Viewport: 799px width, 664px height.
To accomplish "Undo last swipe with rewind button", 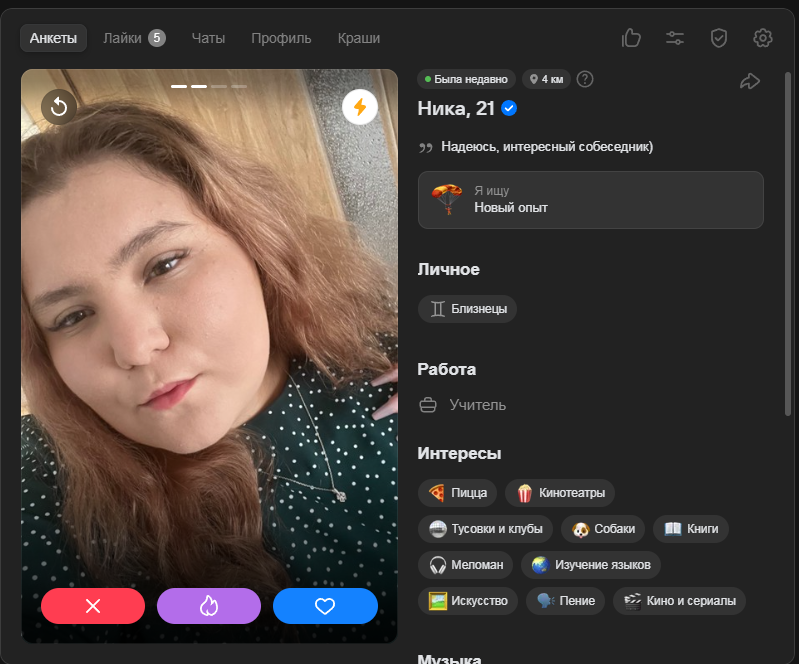I will [x=59, y=107].
